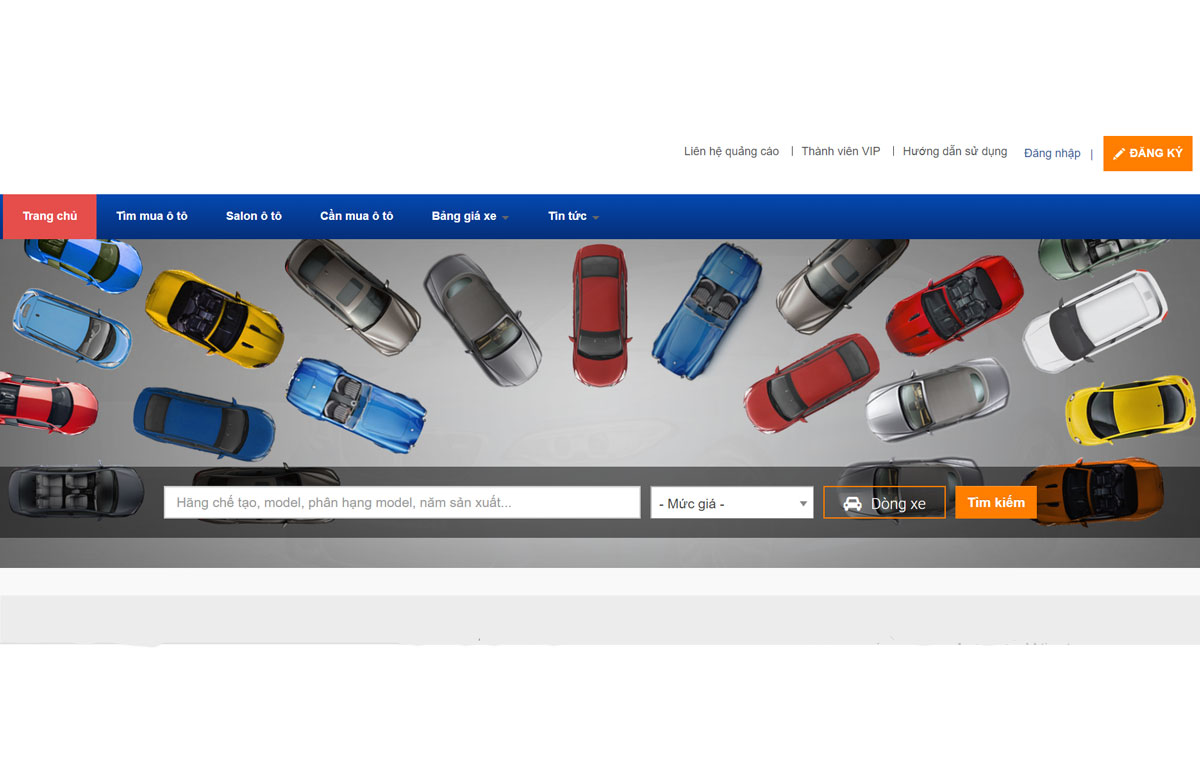Select the Dòng xe filter button
Image resolution: width=1200 pixels, height=768 pixels.
point(884,502)
